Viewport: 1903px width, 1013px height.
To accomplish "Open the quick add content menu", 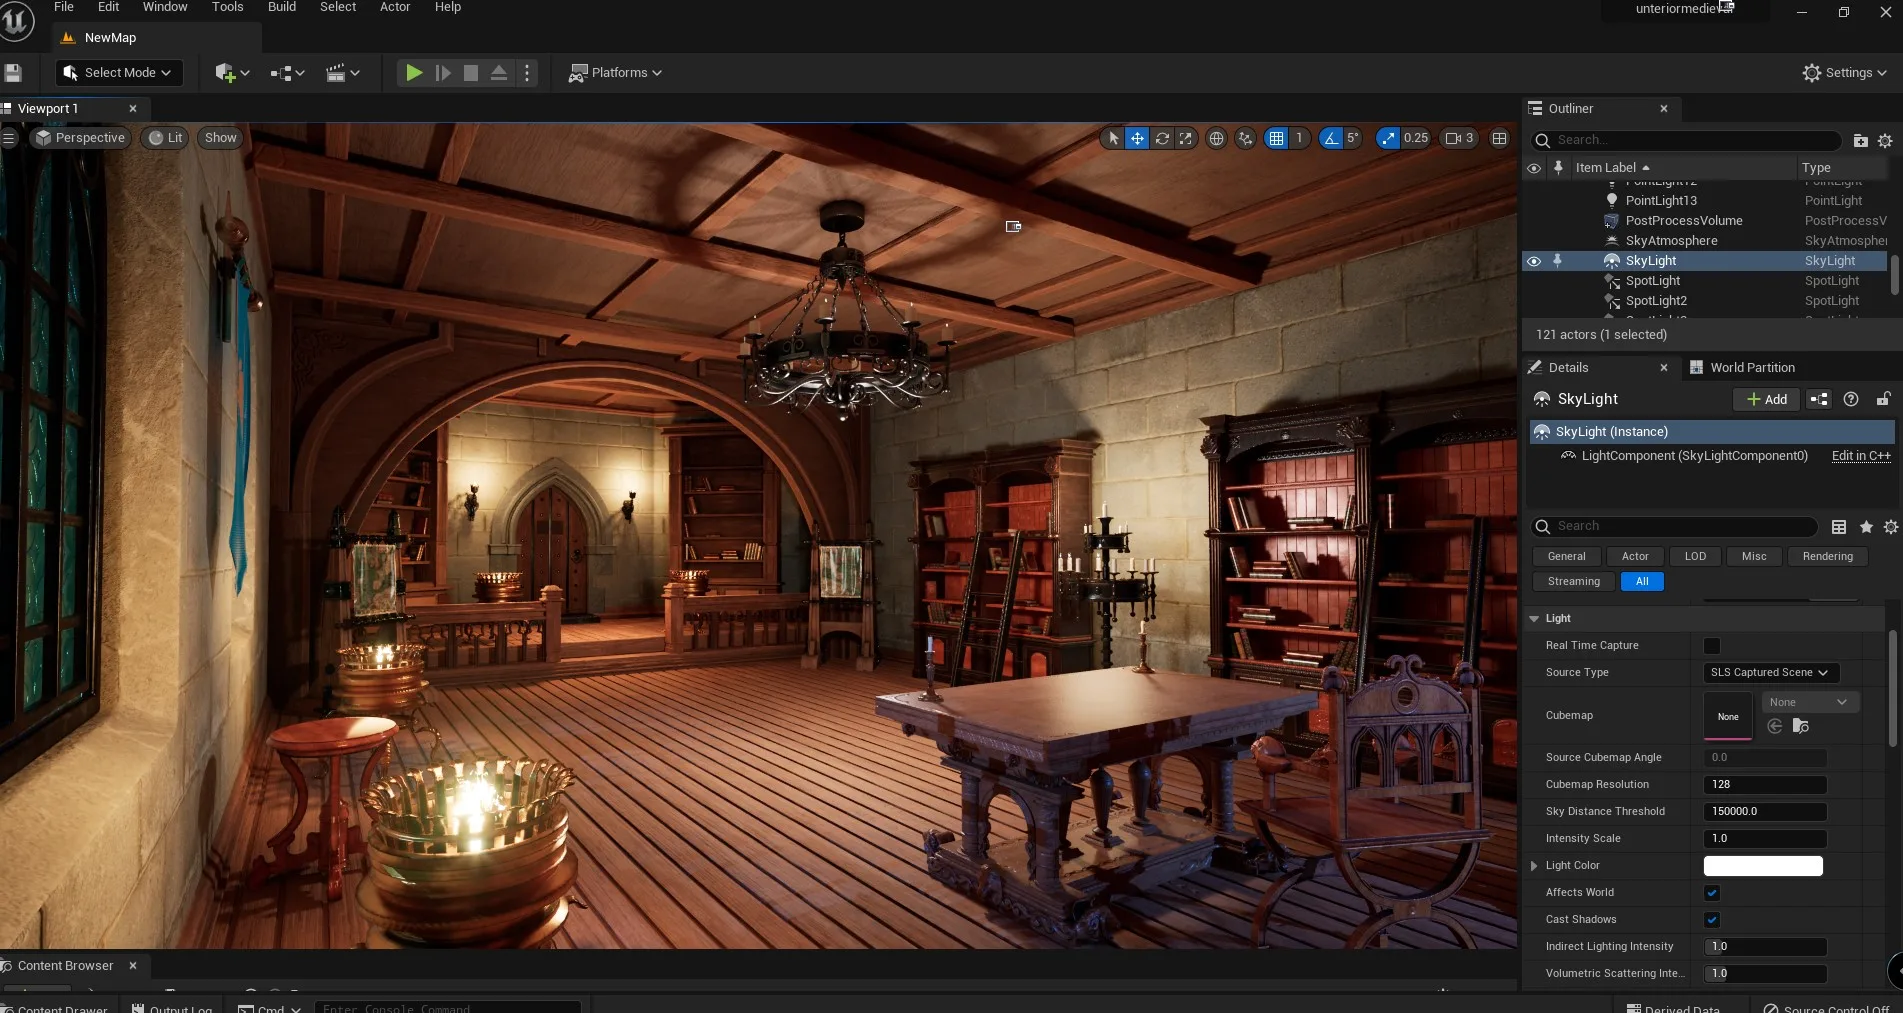I will coord(231,73).
